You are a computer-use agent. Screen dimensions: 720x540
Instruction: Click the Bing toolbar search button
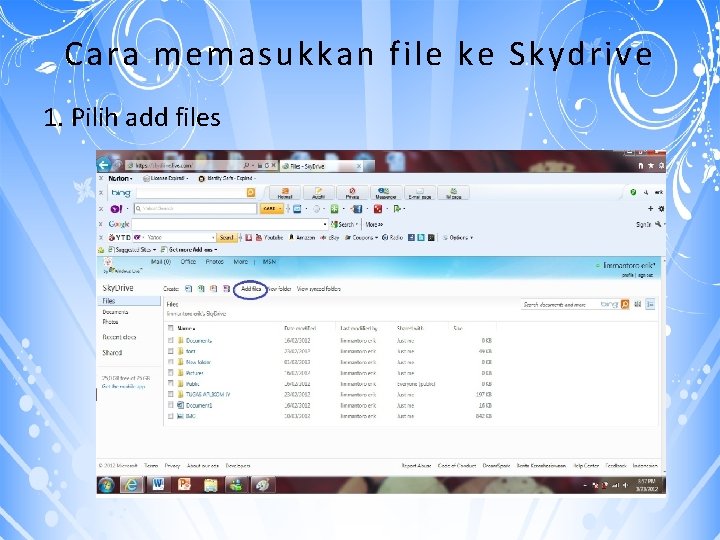point(251,192)
